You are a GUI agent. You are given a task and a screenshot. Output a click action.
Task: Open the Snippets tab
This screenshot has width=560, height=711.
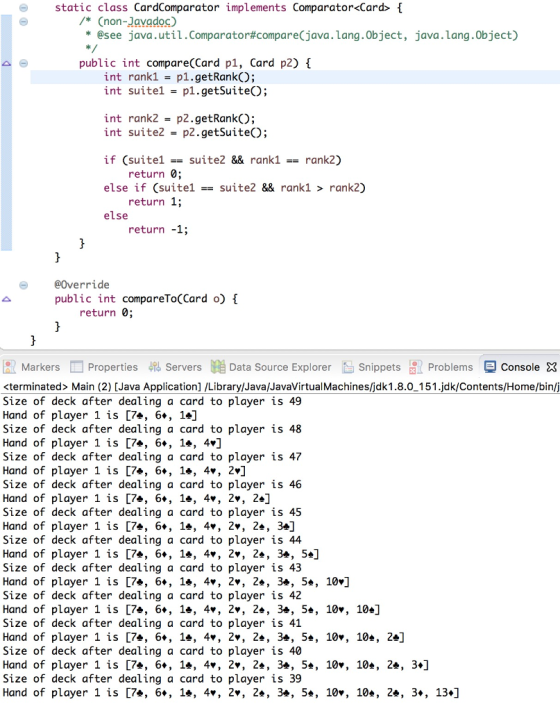(x=371, y=367)
